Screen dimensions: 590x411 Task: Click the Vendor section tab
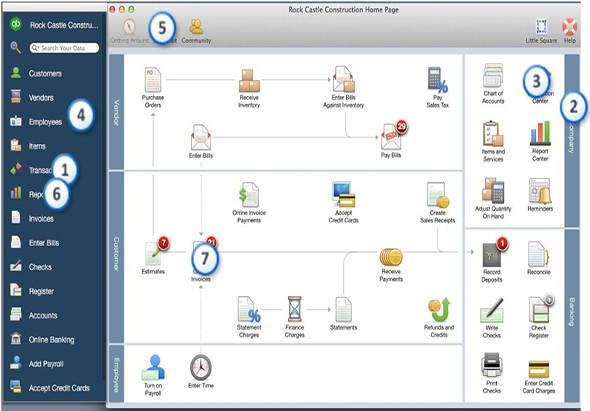point(116,112)
